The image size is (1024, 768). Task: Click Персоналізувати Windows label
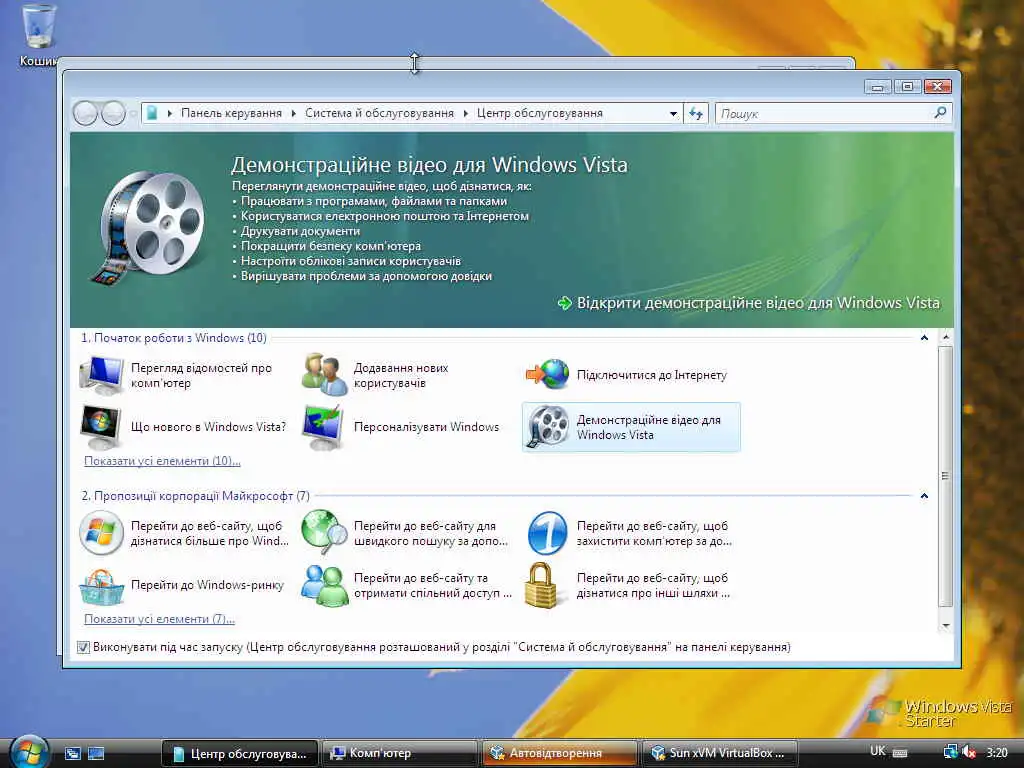coord(426,427)
